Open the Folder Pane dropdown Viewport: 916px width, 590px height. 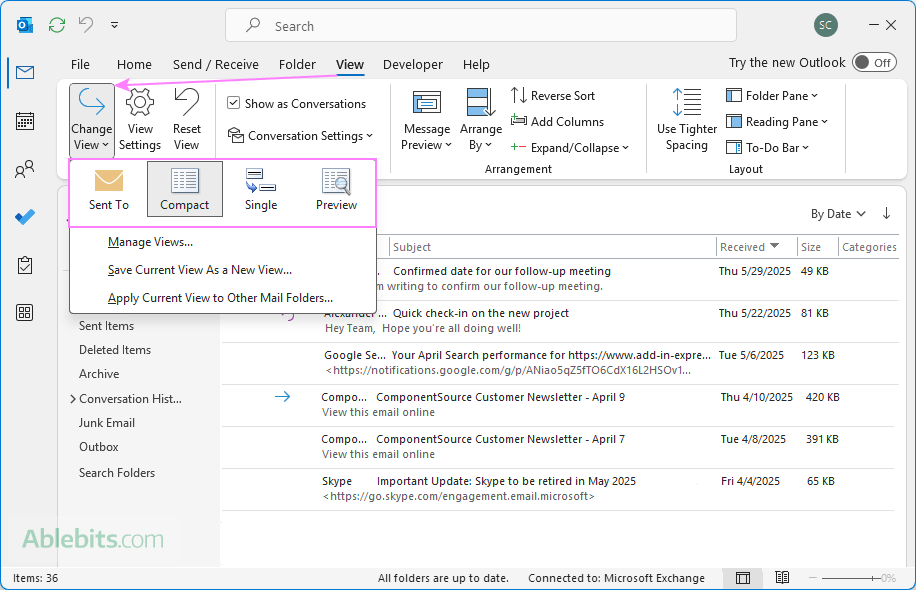[x=772, y=95]
